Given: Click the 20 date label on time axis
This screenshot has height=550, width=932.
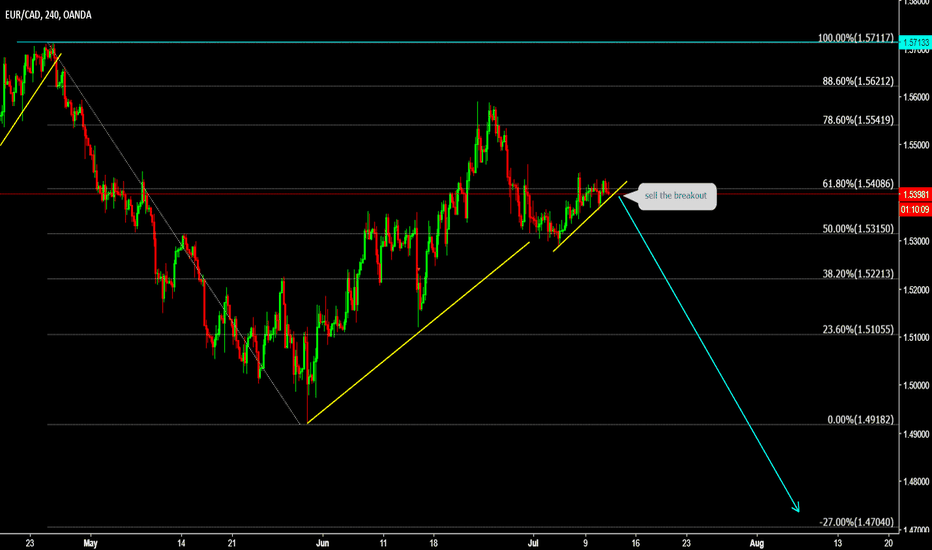Looking at the screenshot, I should [889, 543].
